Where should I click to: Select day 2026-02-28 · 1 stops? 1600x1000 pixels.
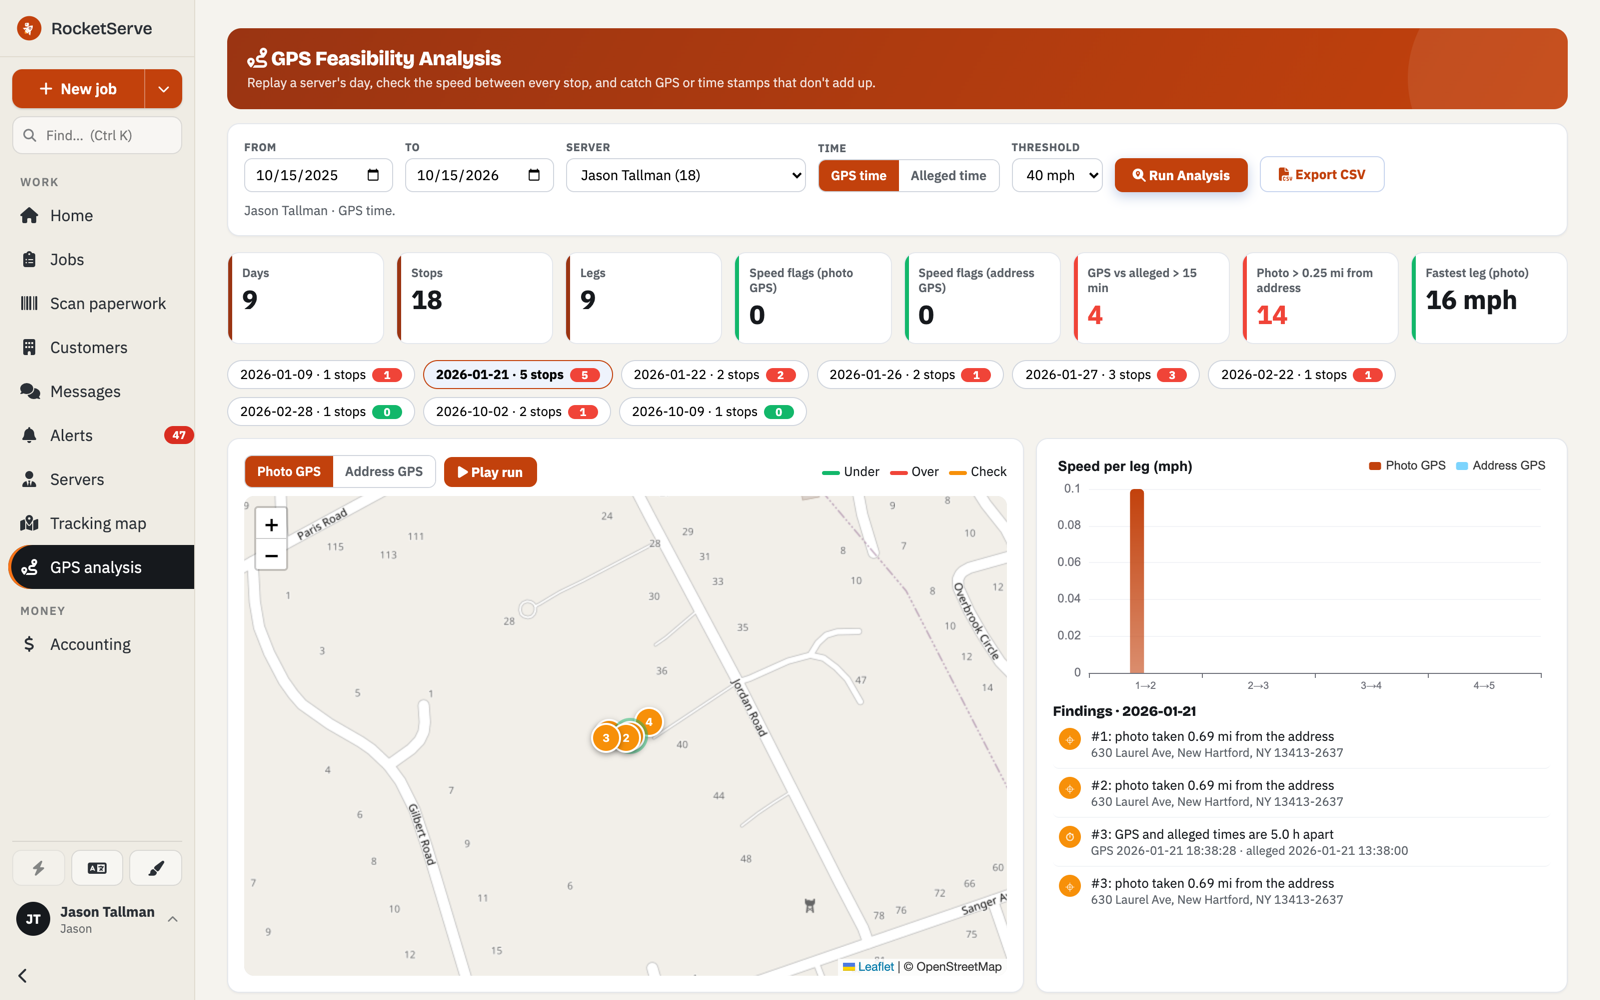321,412
